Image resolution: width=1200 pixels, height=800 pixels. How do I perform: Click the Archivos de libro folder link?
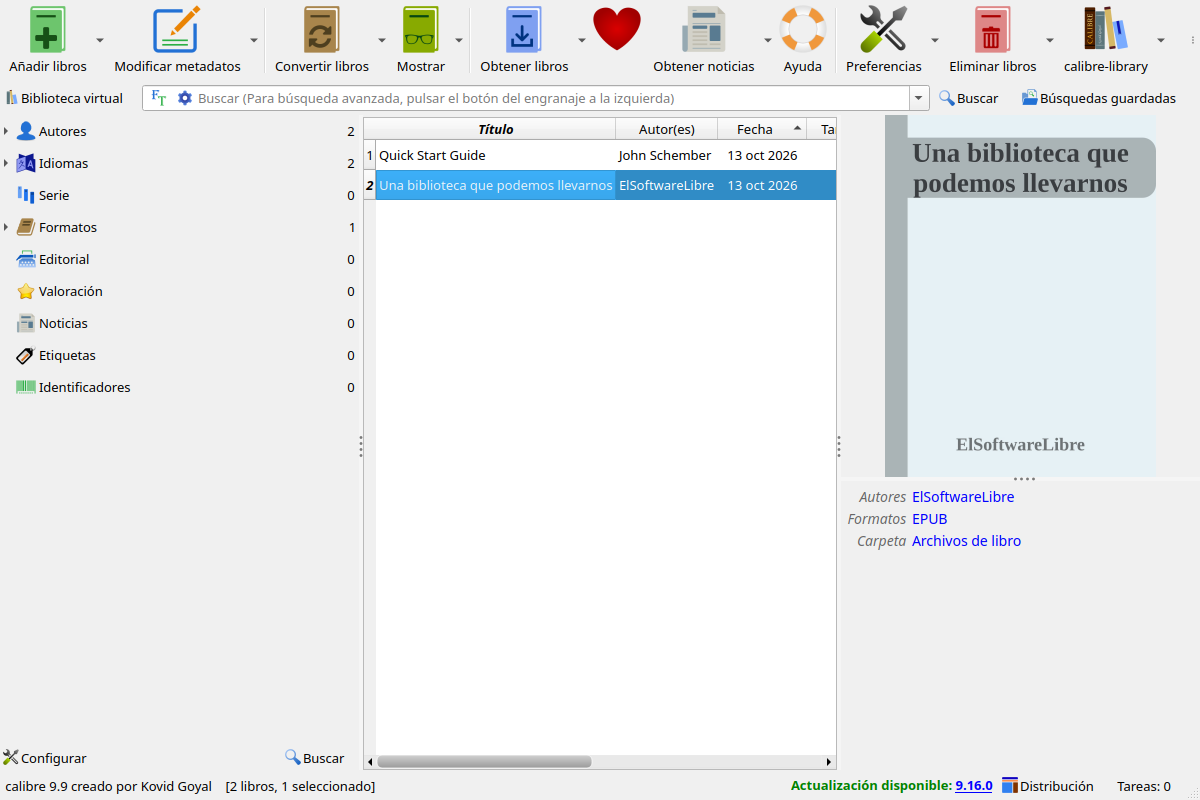coord(967,541)
